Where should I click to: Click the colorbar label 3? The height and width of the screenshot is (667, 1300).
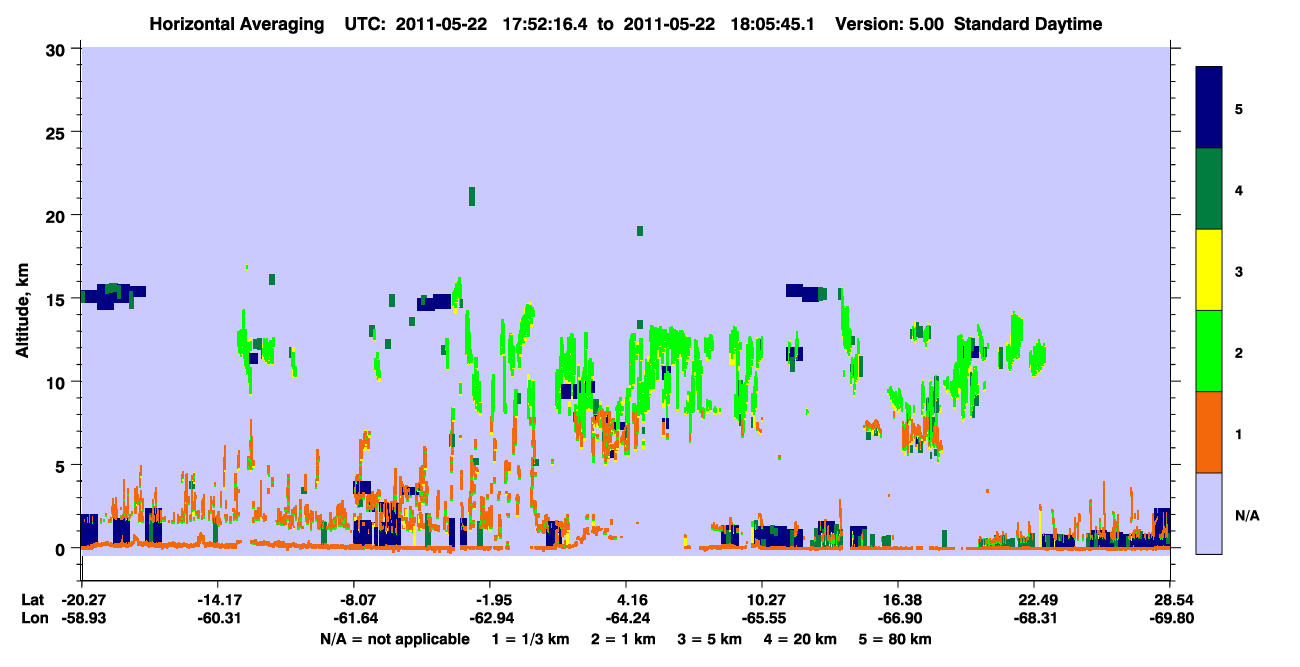(x=1239, y=270)
